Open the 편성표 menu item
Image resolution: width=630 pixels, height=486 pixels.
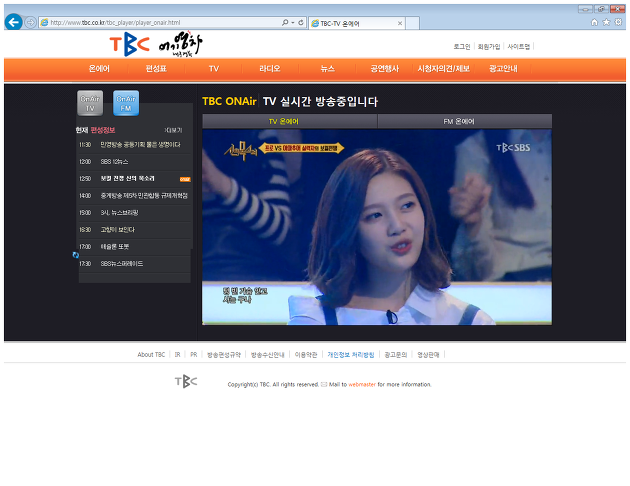[x=156, y=69]
